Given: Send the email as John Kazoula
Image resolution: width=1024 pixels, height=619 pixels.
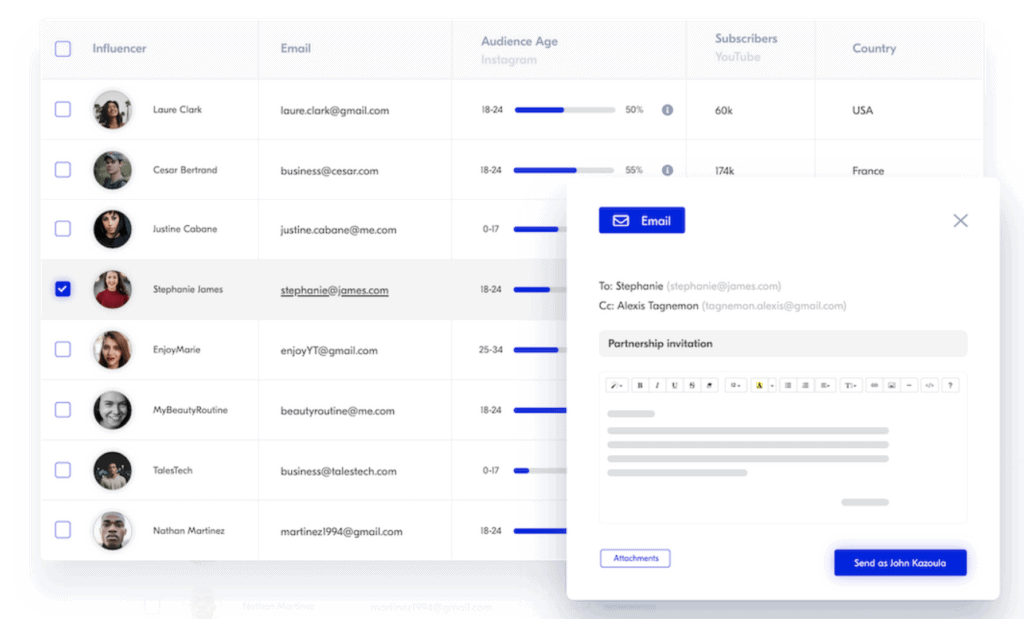Looking at the screenshot, I should pyautogui.click(x=900, y=563).
